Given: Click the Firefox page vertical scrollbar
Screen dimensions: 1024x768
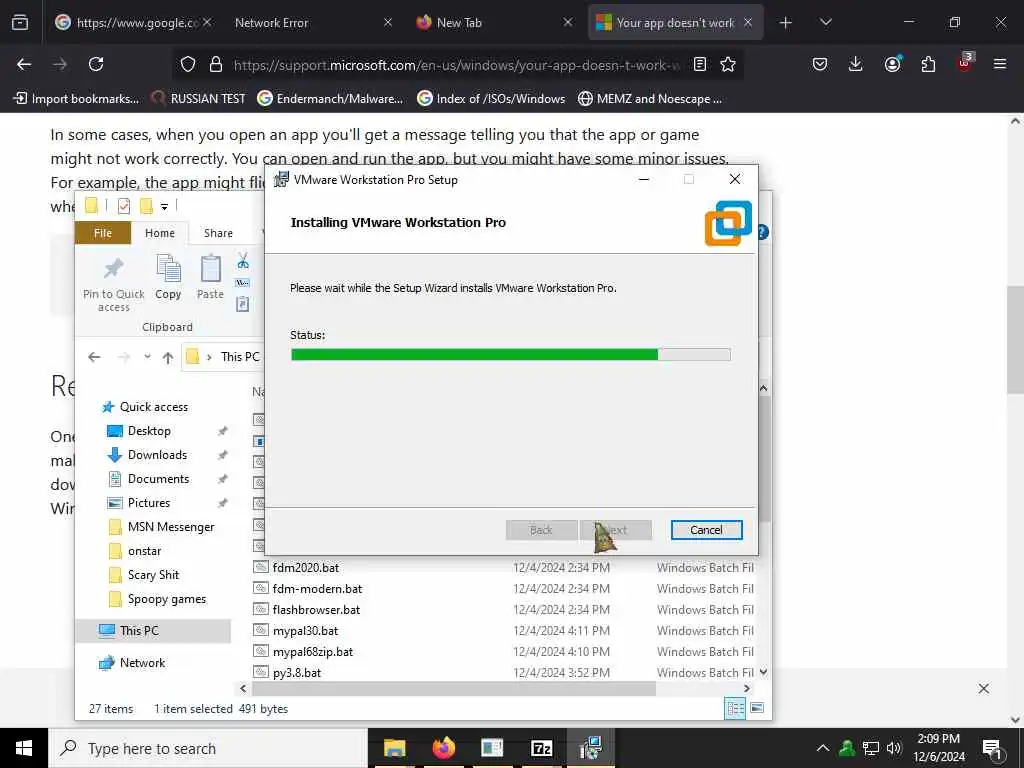Looking at the screenshot, I should click(1016, 340).
